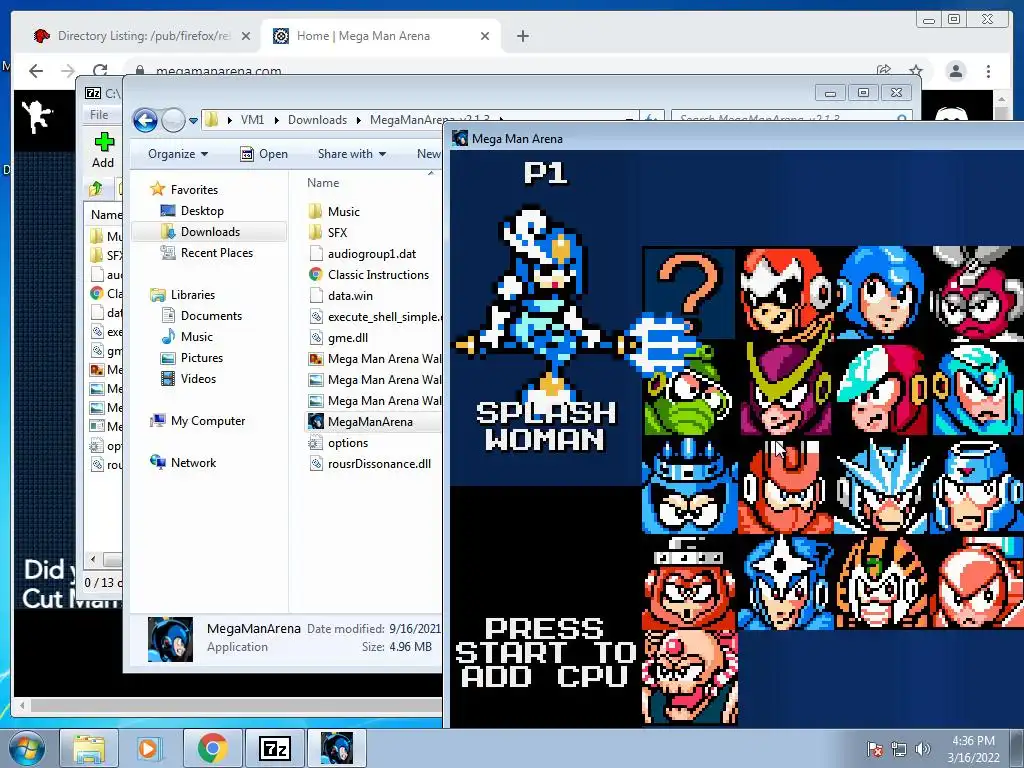Pick the Mega Man character portrait

tap(882, 294)
